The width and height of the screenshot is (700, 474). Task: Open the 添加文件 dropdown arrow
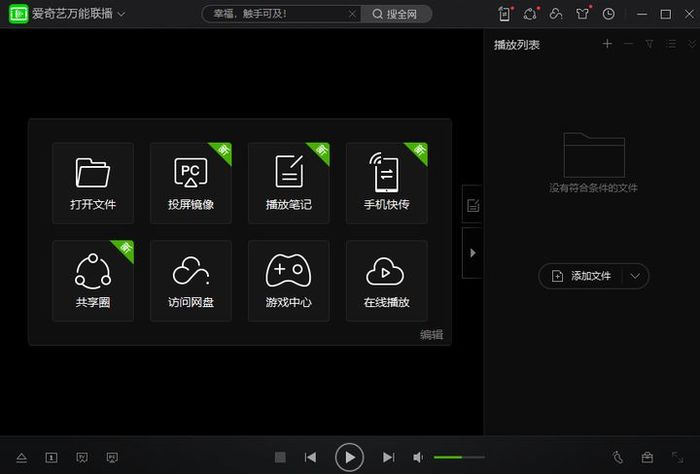pyautogui.click(x=635, y=276)
